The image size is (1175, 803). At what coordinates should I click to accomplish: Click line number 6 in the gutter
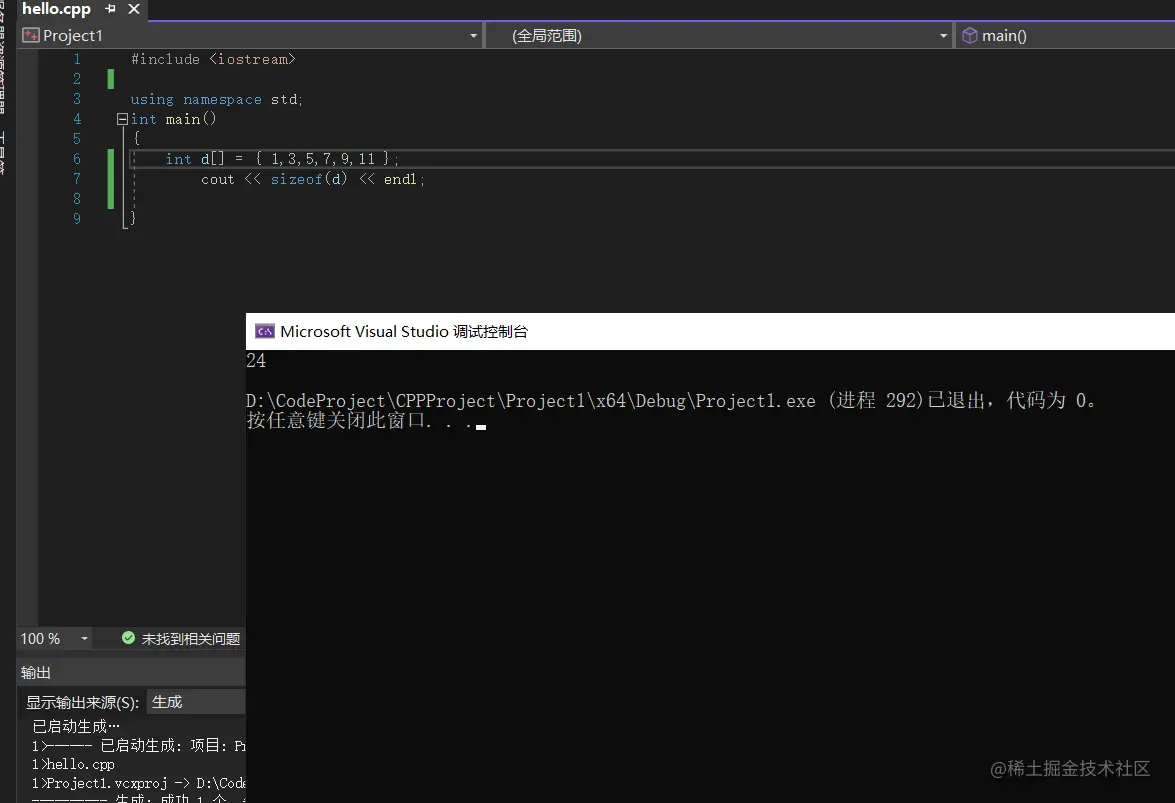pos(76,159)
